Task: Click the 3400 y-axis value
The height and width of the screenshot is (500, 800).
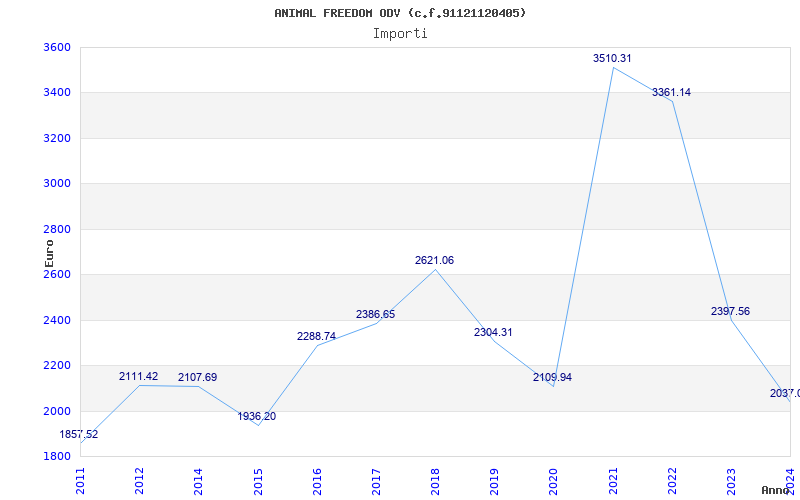Action: pyautogui.click(x=57, y=93)
